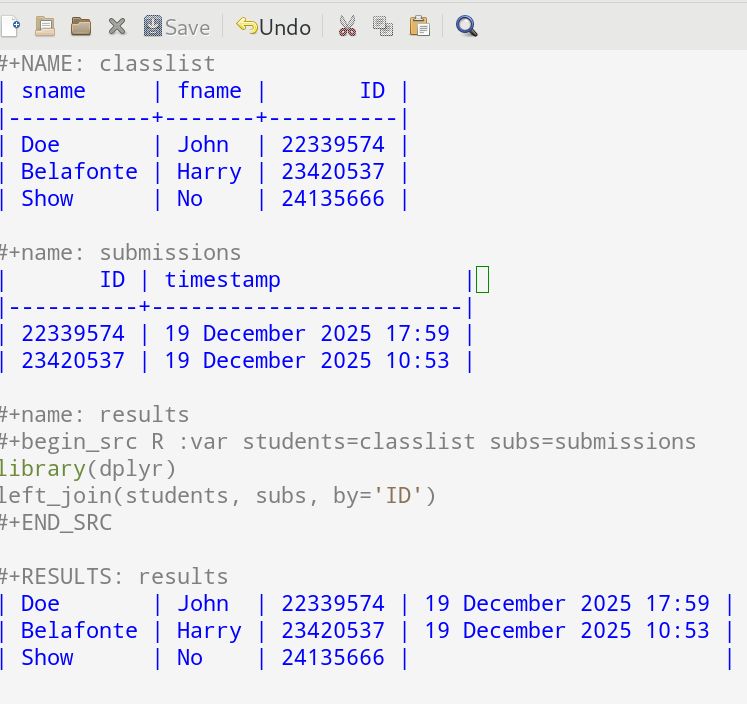
Task: Click the Copy icon
Action: [383, 26]
